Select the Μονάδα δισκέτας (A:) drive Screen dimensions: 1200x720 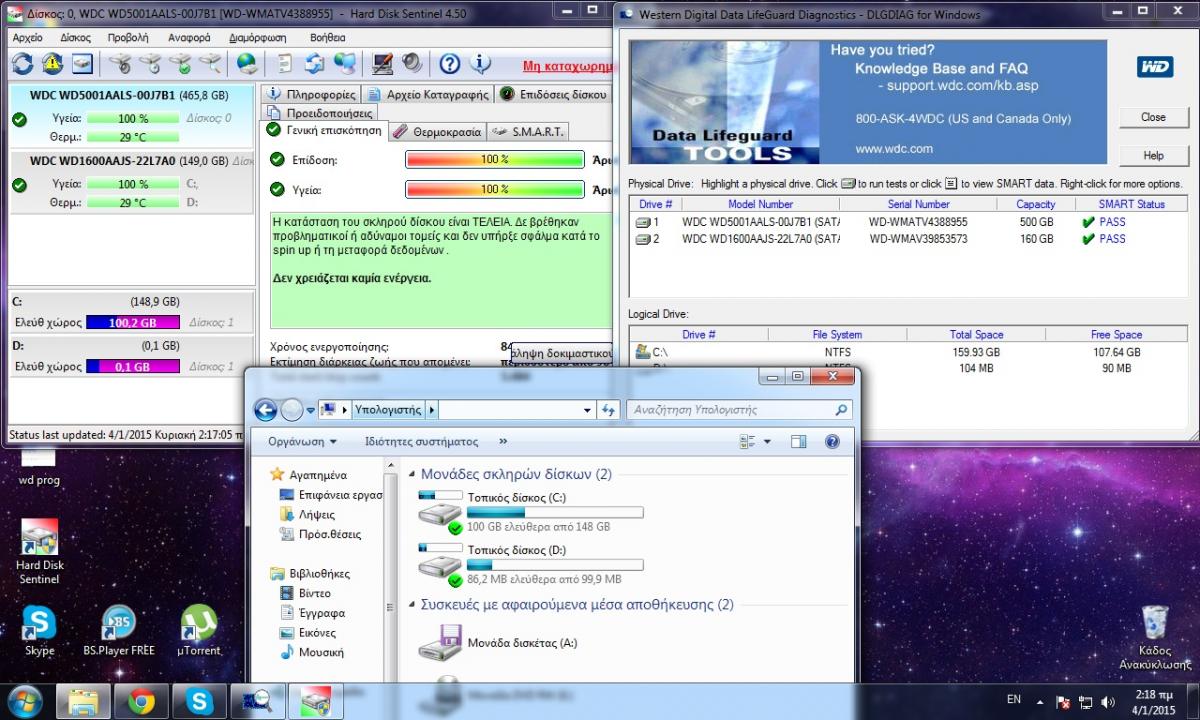tap(498, 643)
